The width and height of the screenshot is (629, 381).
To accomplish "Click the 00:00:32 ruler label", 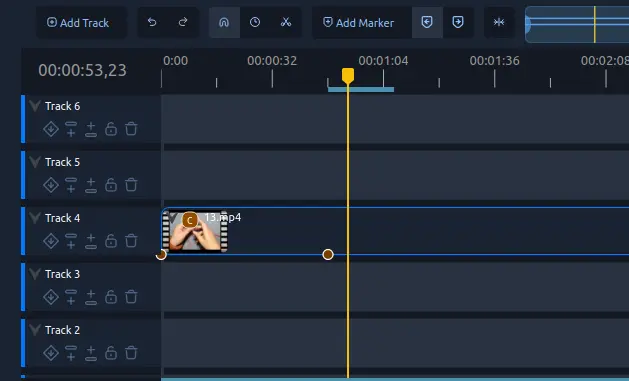I will tap(272, 61).
